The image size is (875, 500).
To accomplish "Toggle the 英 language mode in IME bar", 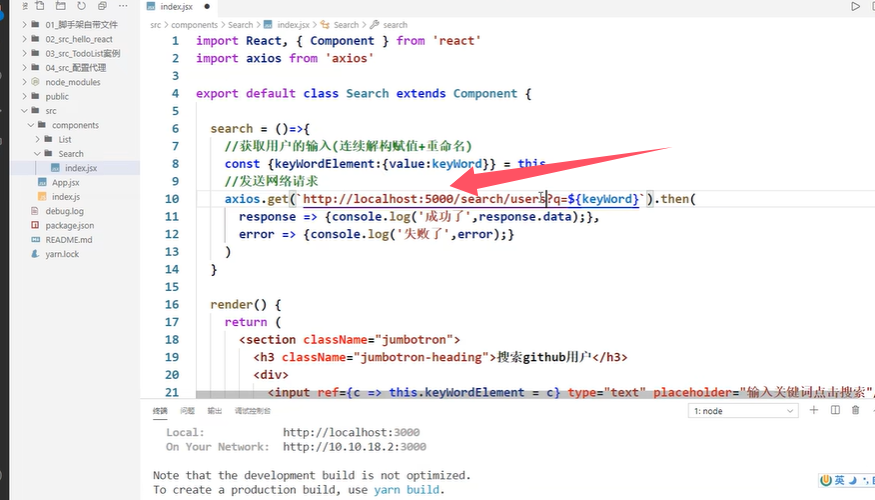I will (x=839, y=480).
